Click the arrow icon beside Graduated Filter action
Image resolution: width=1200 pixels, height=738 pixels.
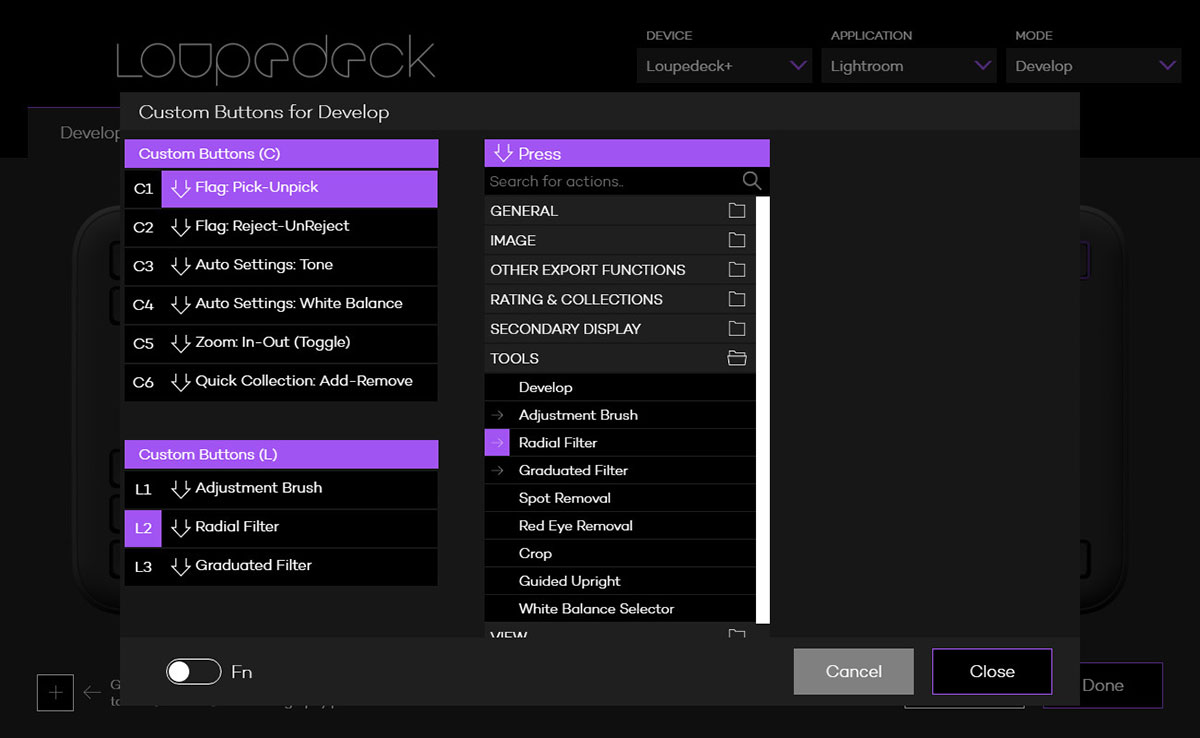pyautogui.click(x=496, y=470)
